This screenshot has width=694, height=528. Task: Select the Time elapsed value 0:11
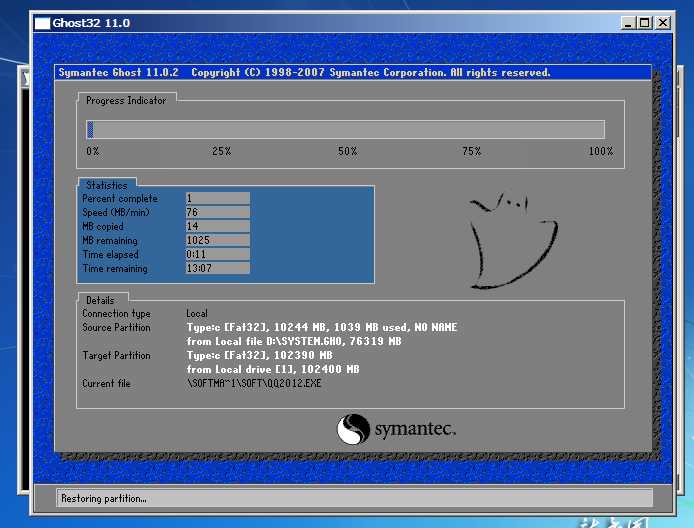pyautogui.click(x=218, y=254)
